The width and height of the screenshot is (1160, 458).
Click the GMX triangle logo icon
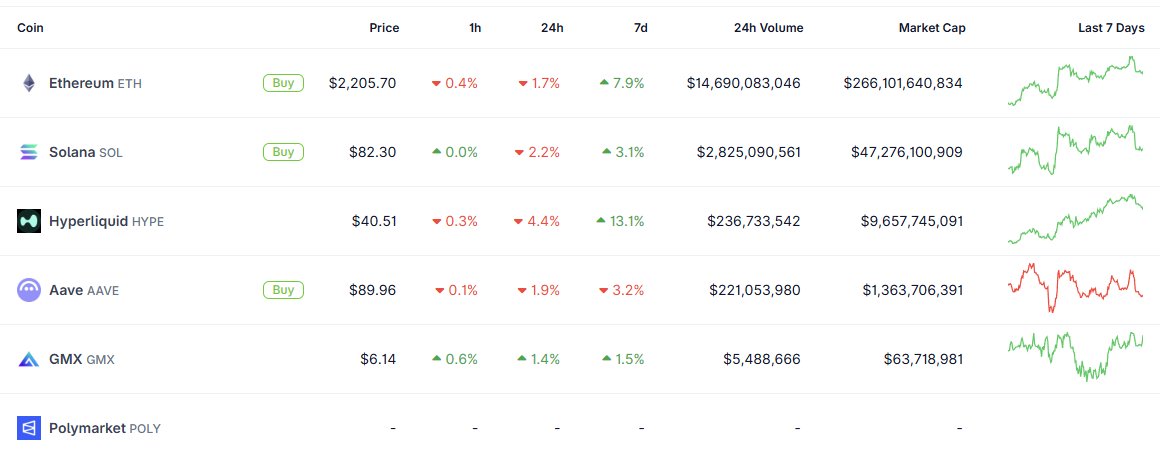coord(28,359)
